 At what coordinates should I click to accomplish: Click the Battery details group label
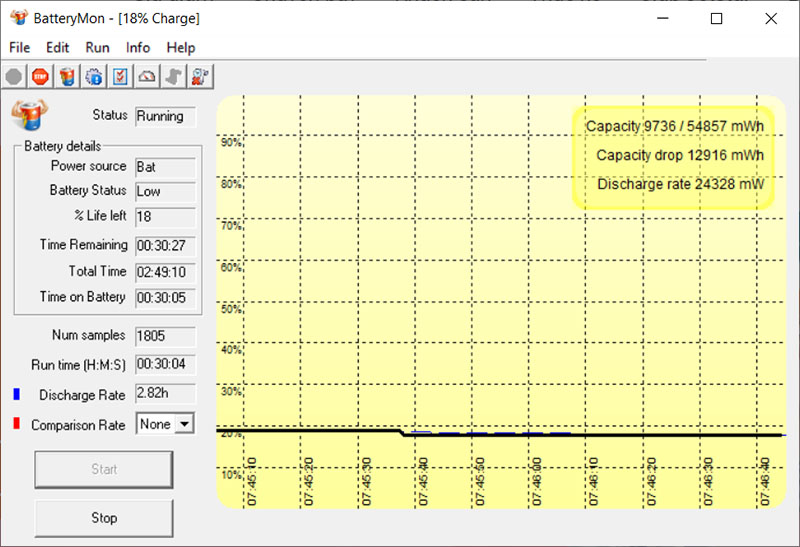[62, 146]
